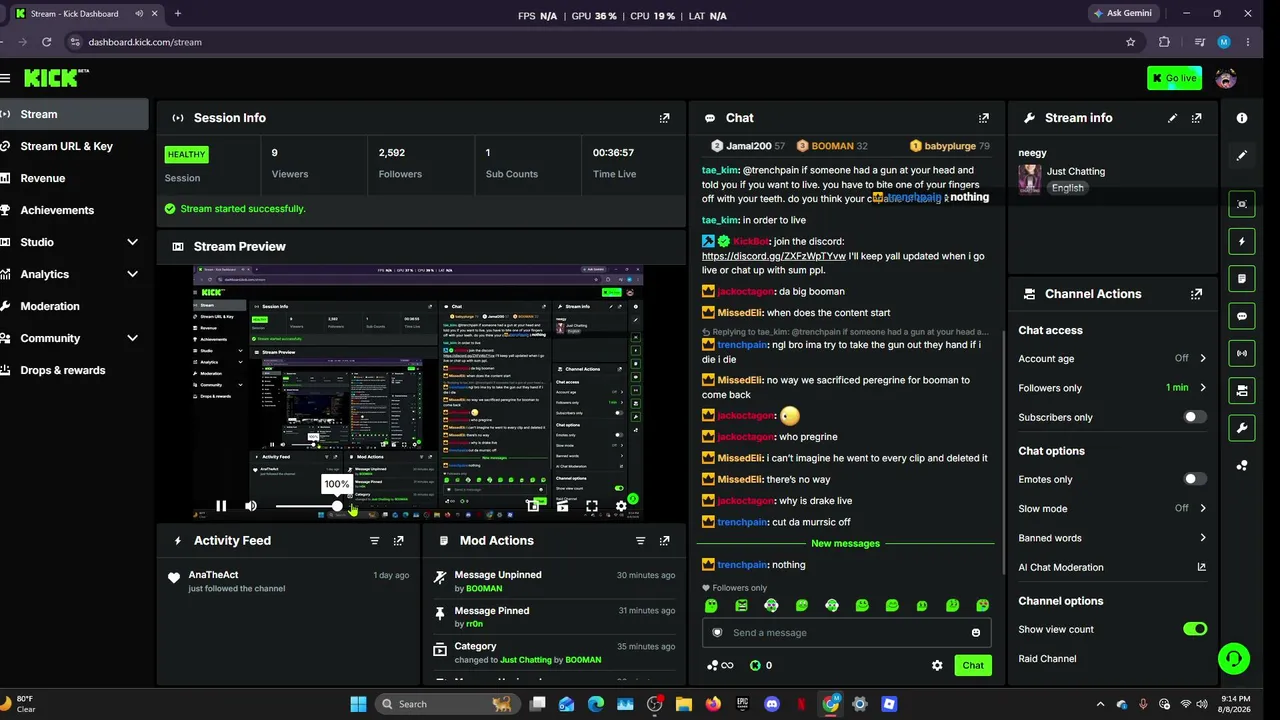This screenshot has width=1280, height=720.
Task: Adjust the stream preview volume slider
Action: click(x=310, y=506)
